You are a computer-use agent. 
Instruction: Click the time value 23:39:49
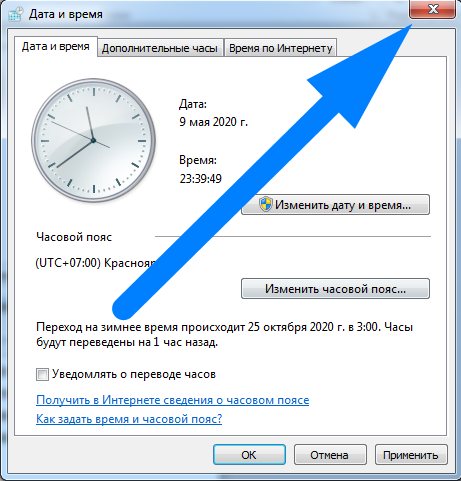(x=201, y=179)
